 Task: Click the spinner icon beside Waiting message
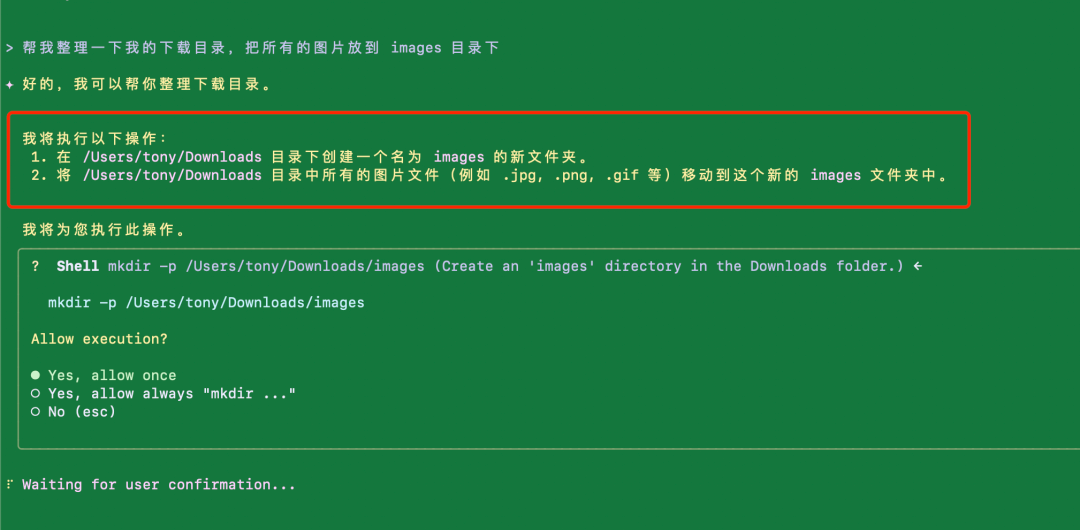[x=9, y=484]
